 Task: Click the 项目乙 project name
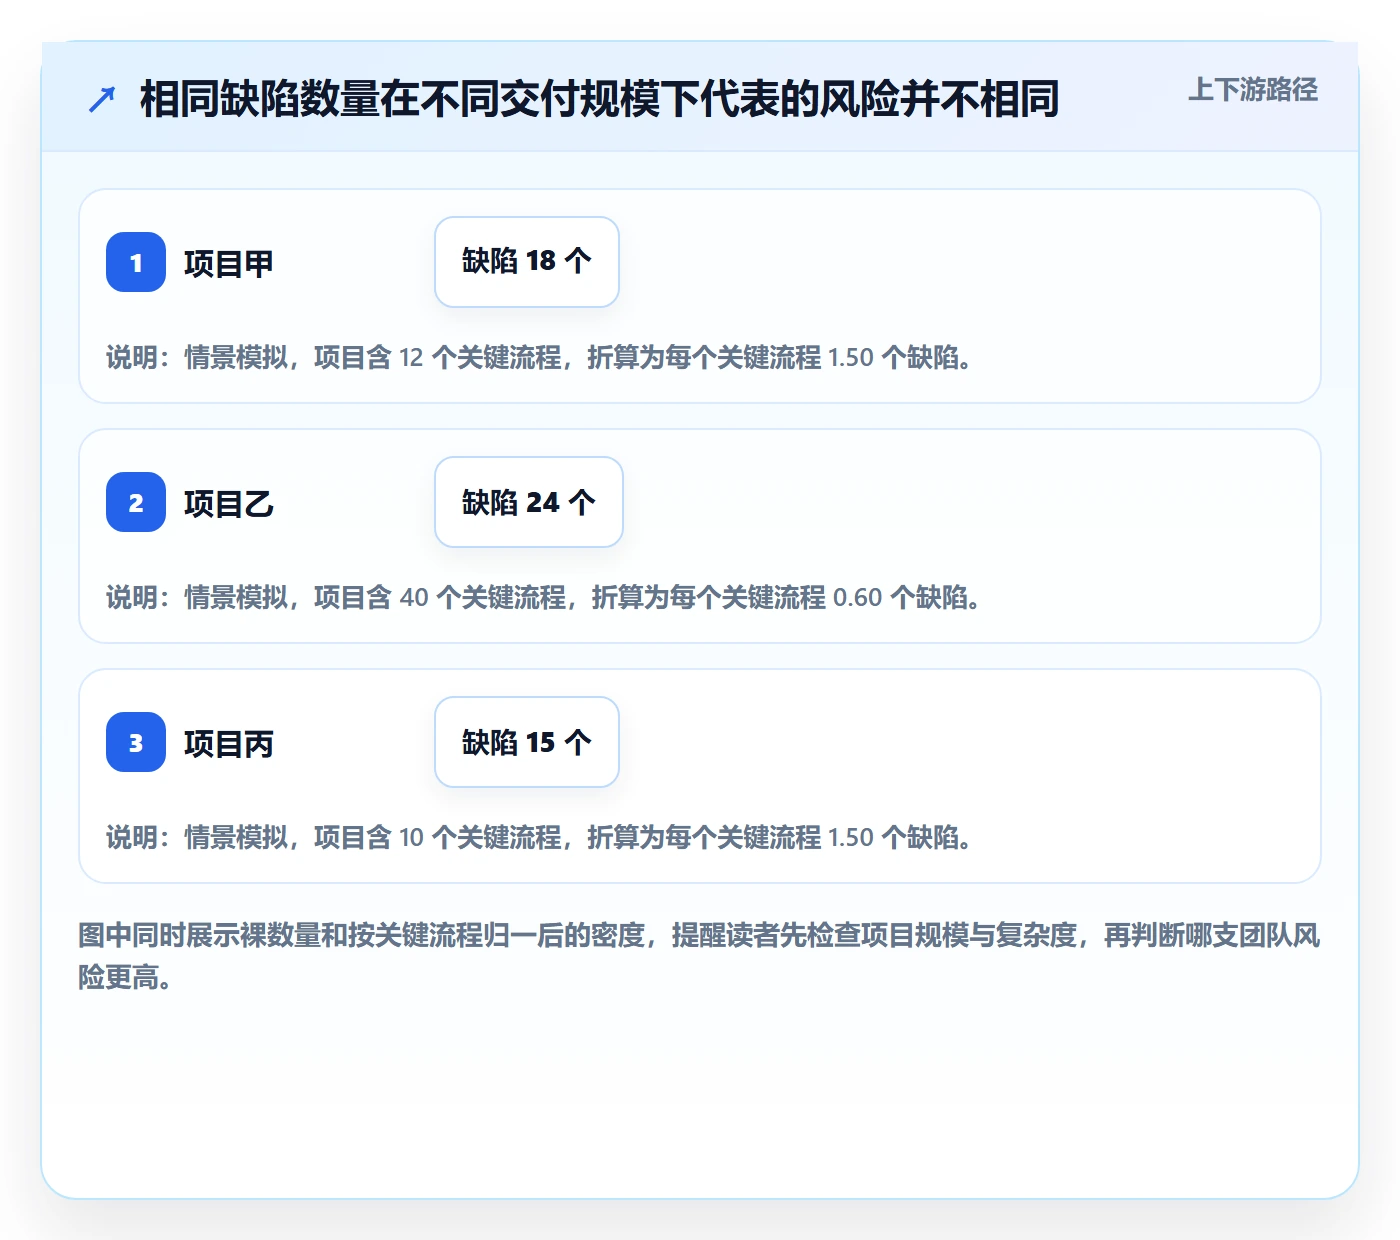(x=229, y=504)
